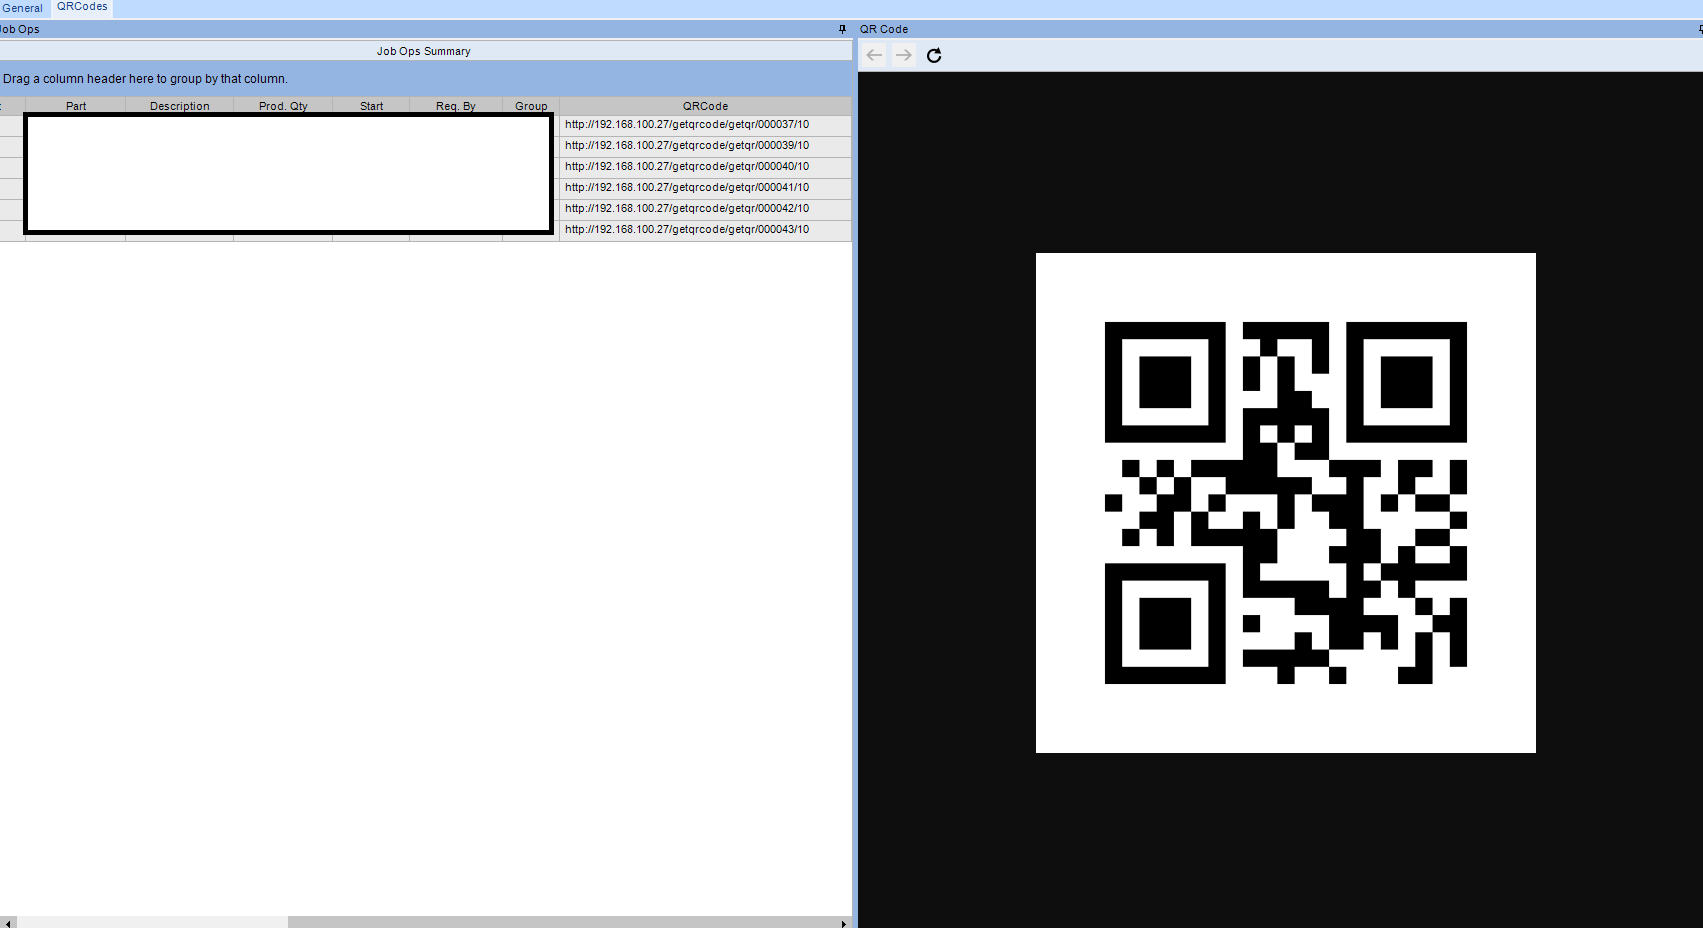Image resolution: width=1703 pixels, height=928 pixels.
Task: Switch to the General tab
Action: click(x=22, y=8)
